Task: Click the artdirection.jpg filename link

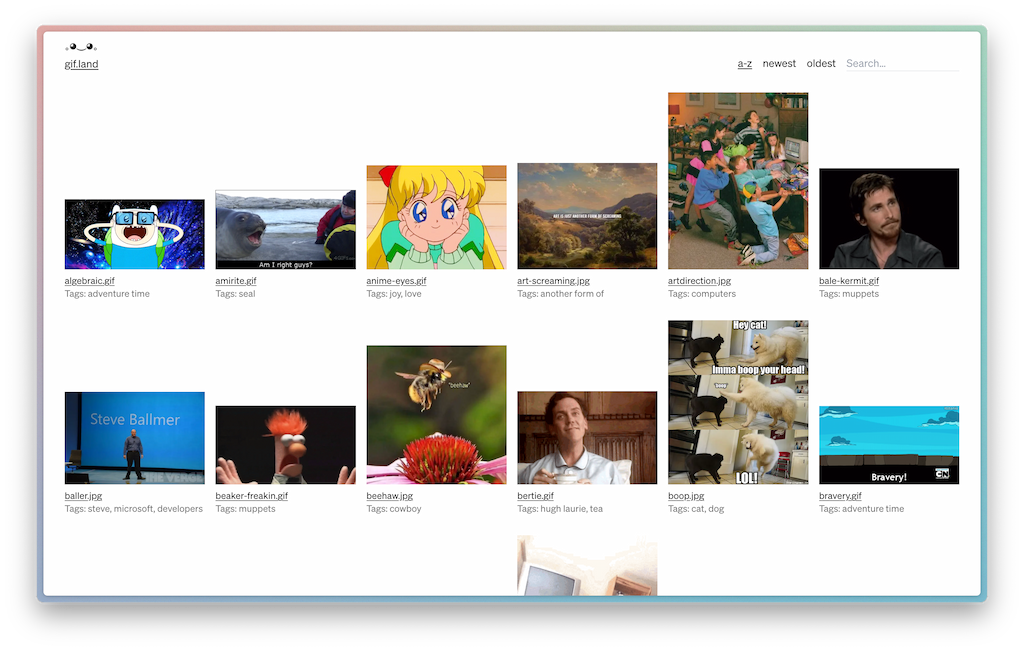Action: pyautogui.click(x=699, y=281)
